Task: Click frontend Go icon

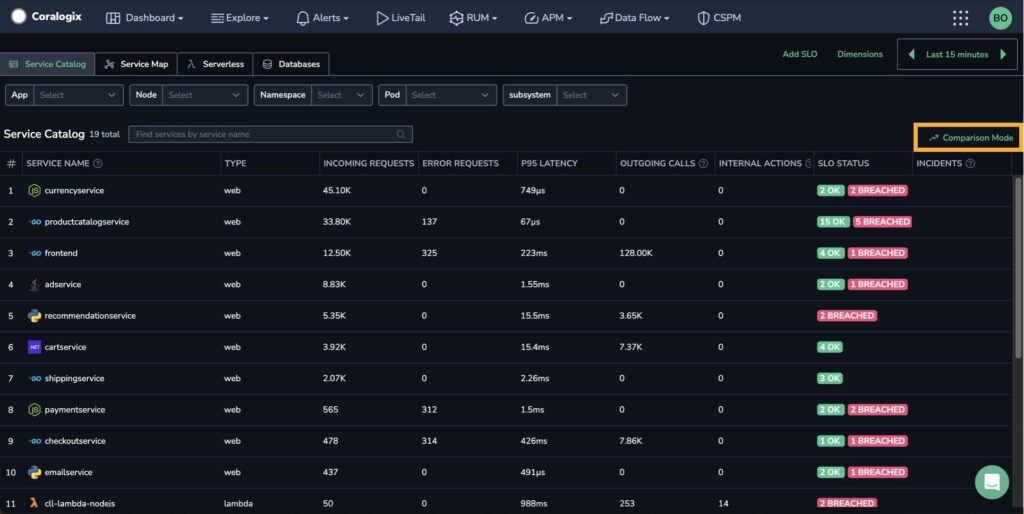Action: pyautogui.click(x=35, y=253)
